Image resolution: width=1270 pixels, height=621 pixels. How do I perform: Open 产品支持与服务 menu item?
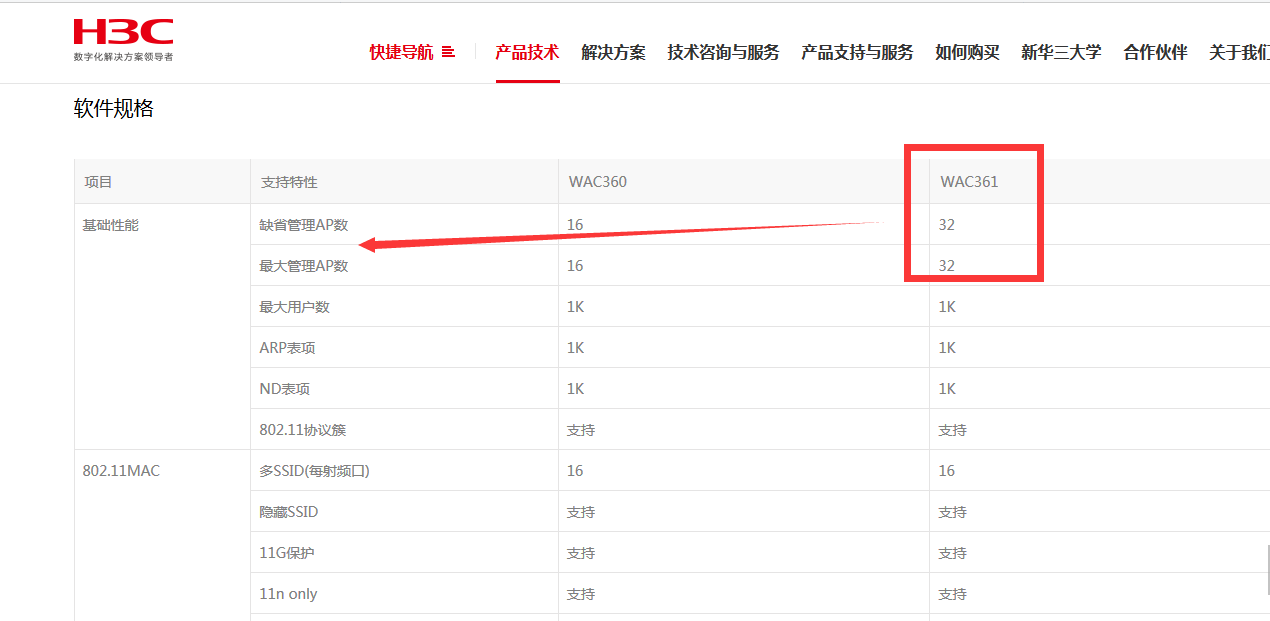tap(857, 52)
